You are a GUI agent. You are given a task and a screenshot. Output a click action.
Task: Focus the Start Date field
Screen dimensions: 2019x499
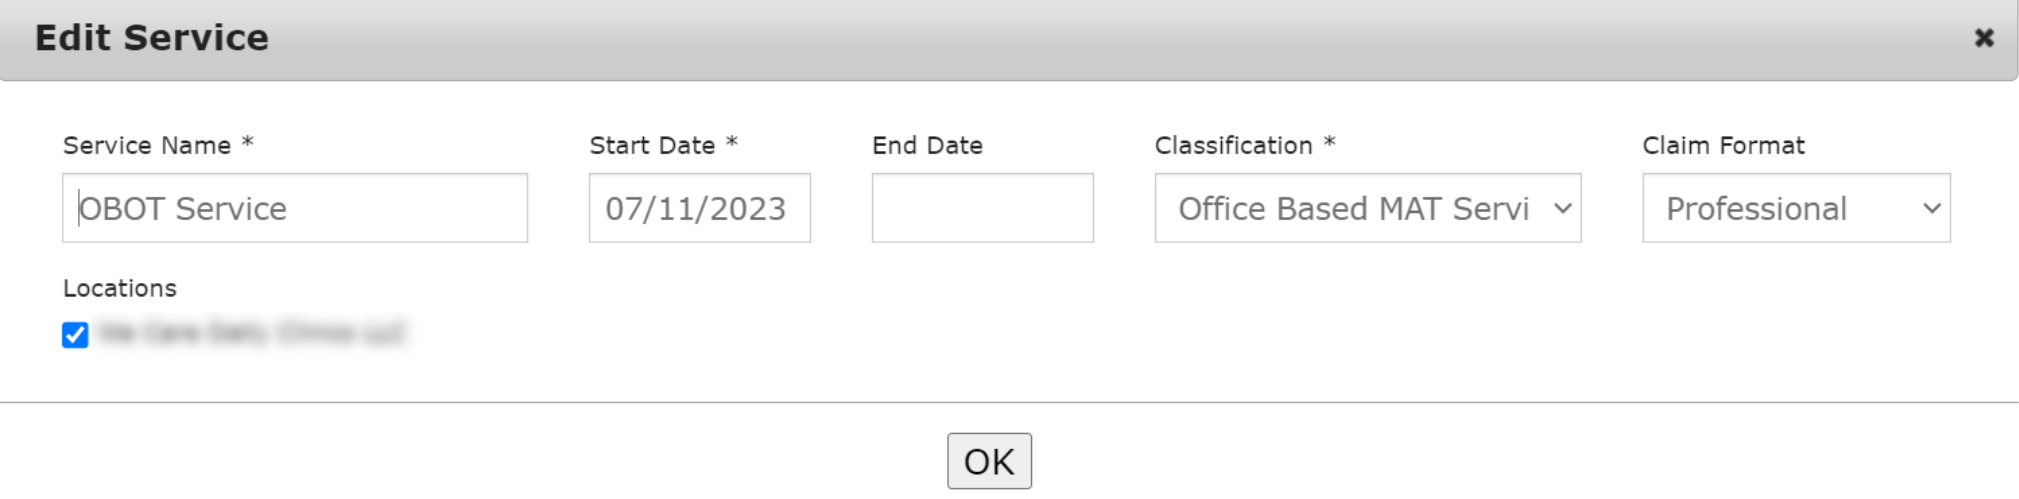coord(699,208)
